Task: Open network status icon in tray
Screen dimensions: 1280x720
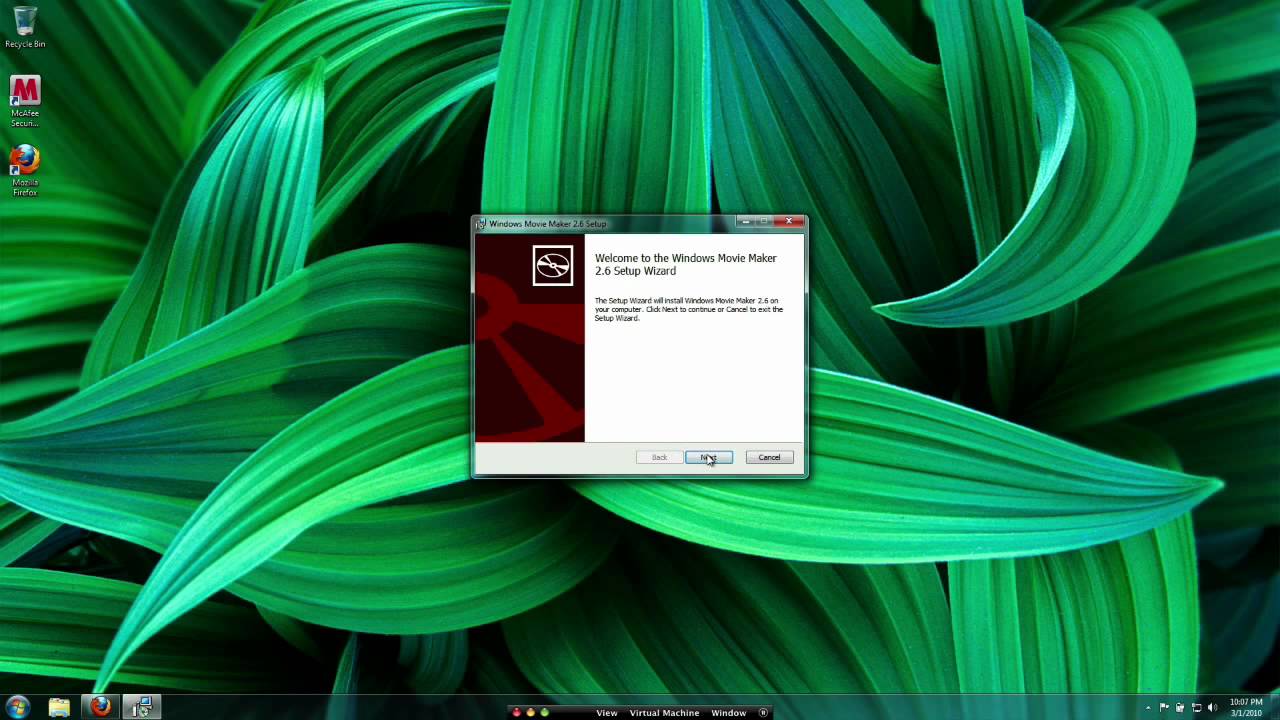Action: [1197, 707]
